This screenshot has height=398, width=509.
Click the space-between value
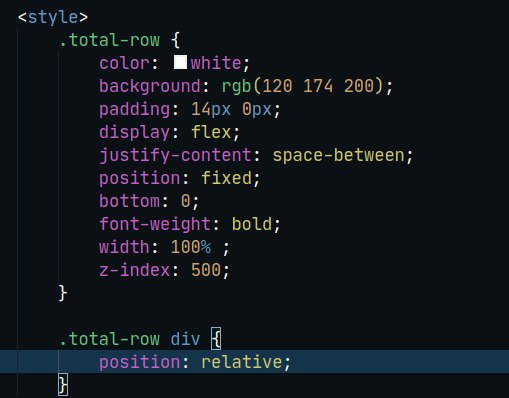[339, 155]
